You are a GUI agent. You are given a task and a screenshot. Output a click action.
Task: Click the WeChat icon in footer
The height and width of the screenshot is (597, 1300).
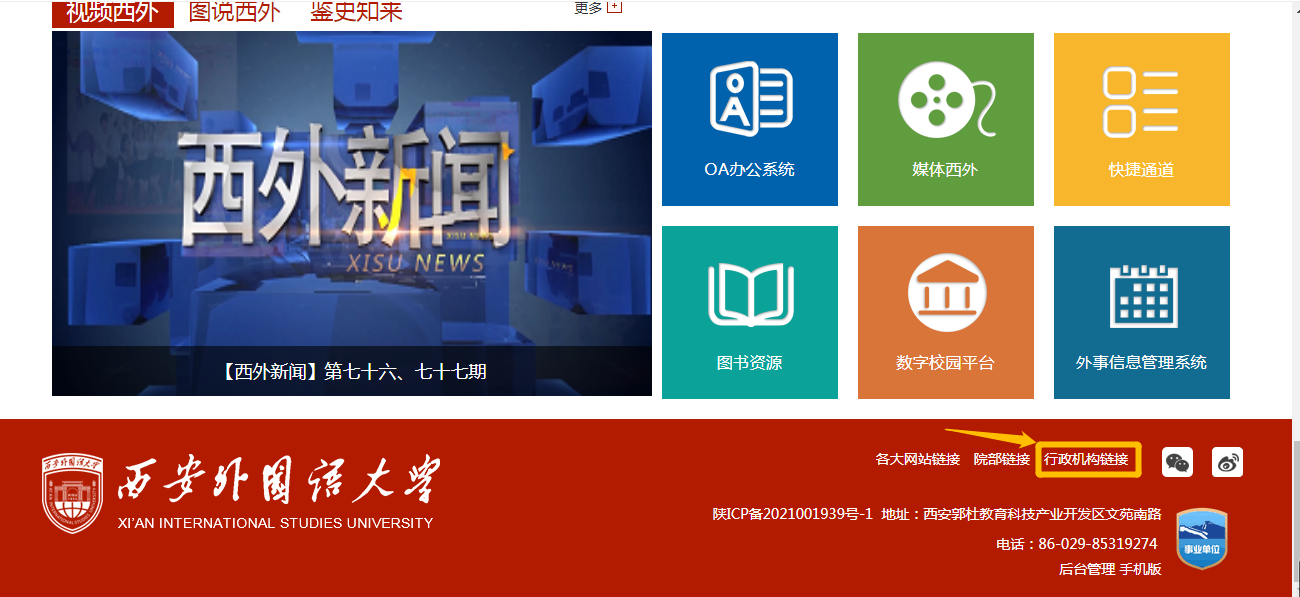[x=1177, y=462]
